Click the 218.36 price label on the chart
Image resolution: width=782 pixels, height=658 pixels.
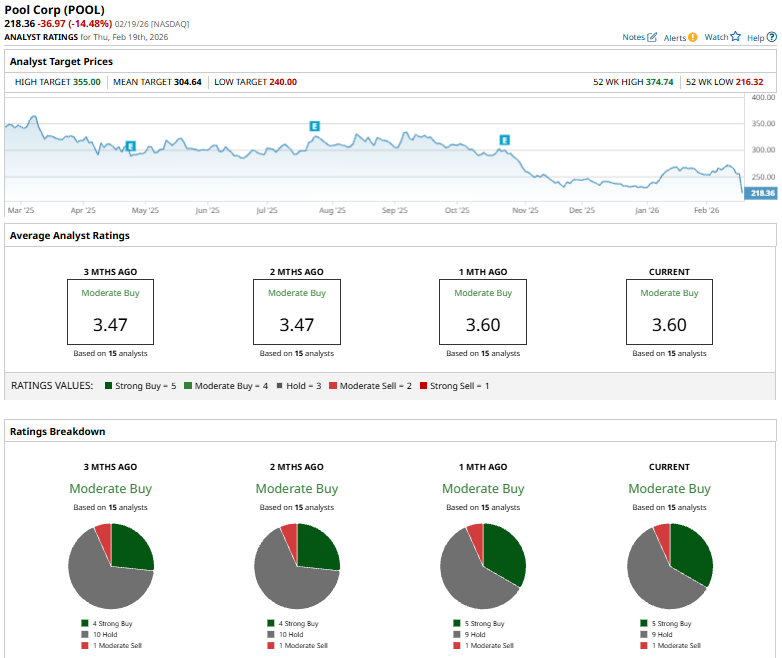pyautogui.click(x=761, y=193)
